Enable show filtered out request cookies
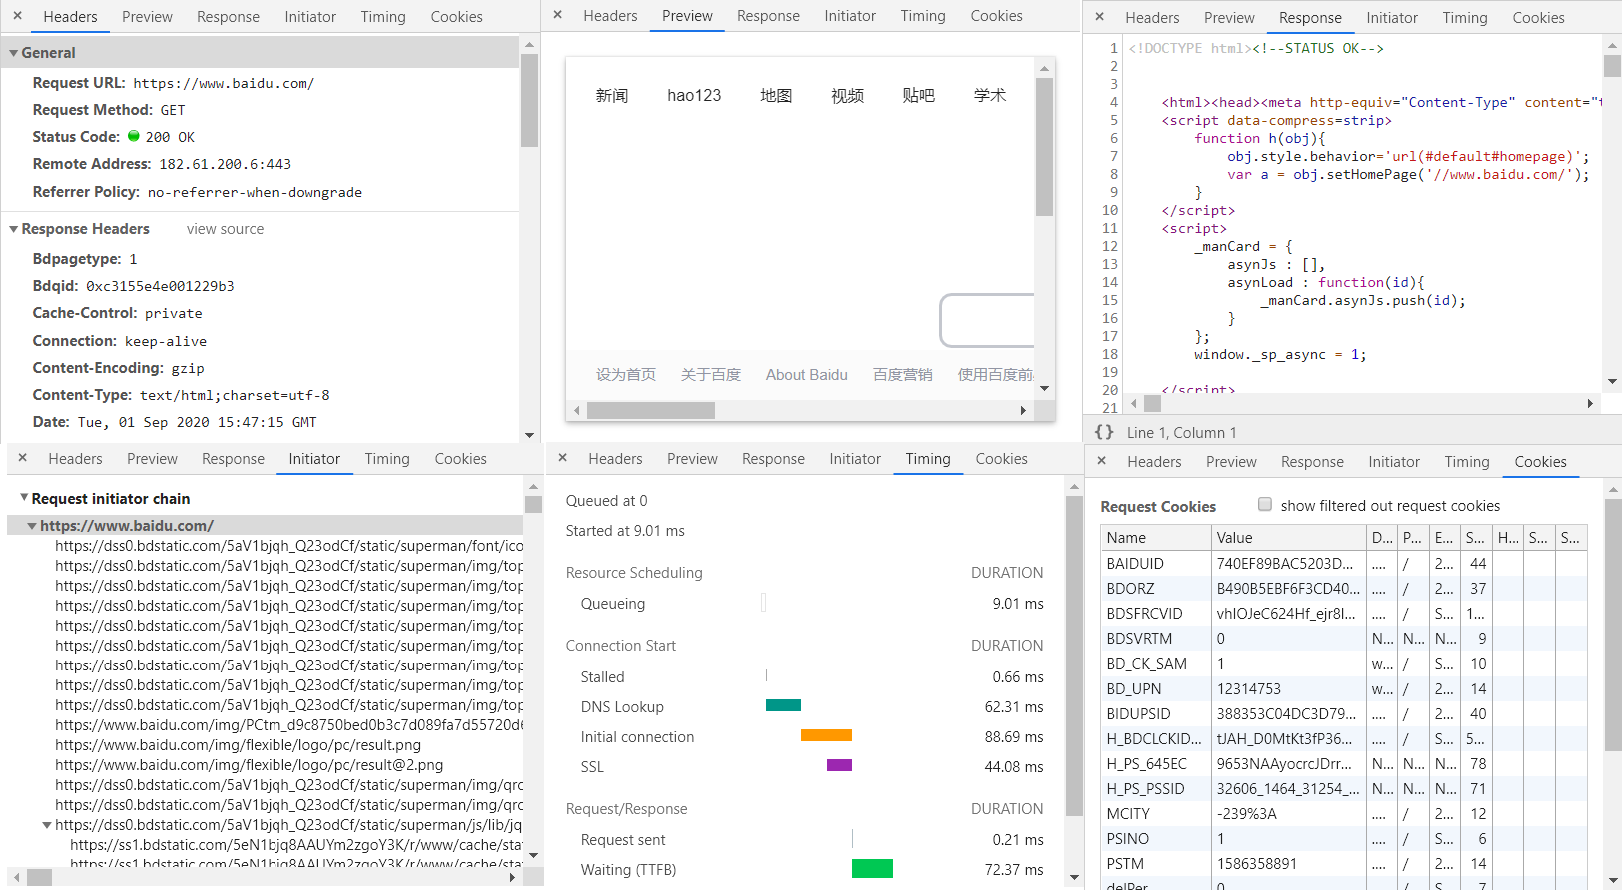 coord(1265,505)
